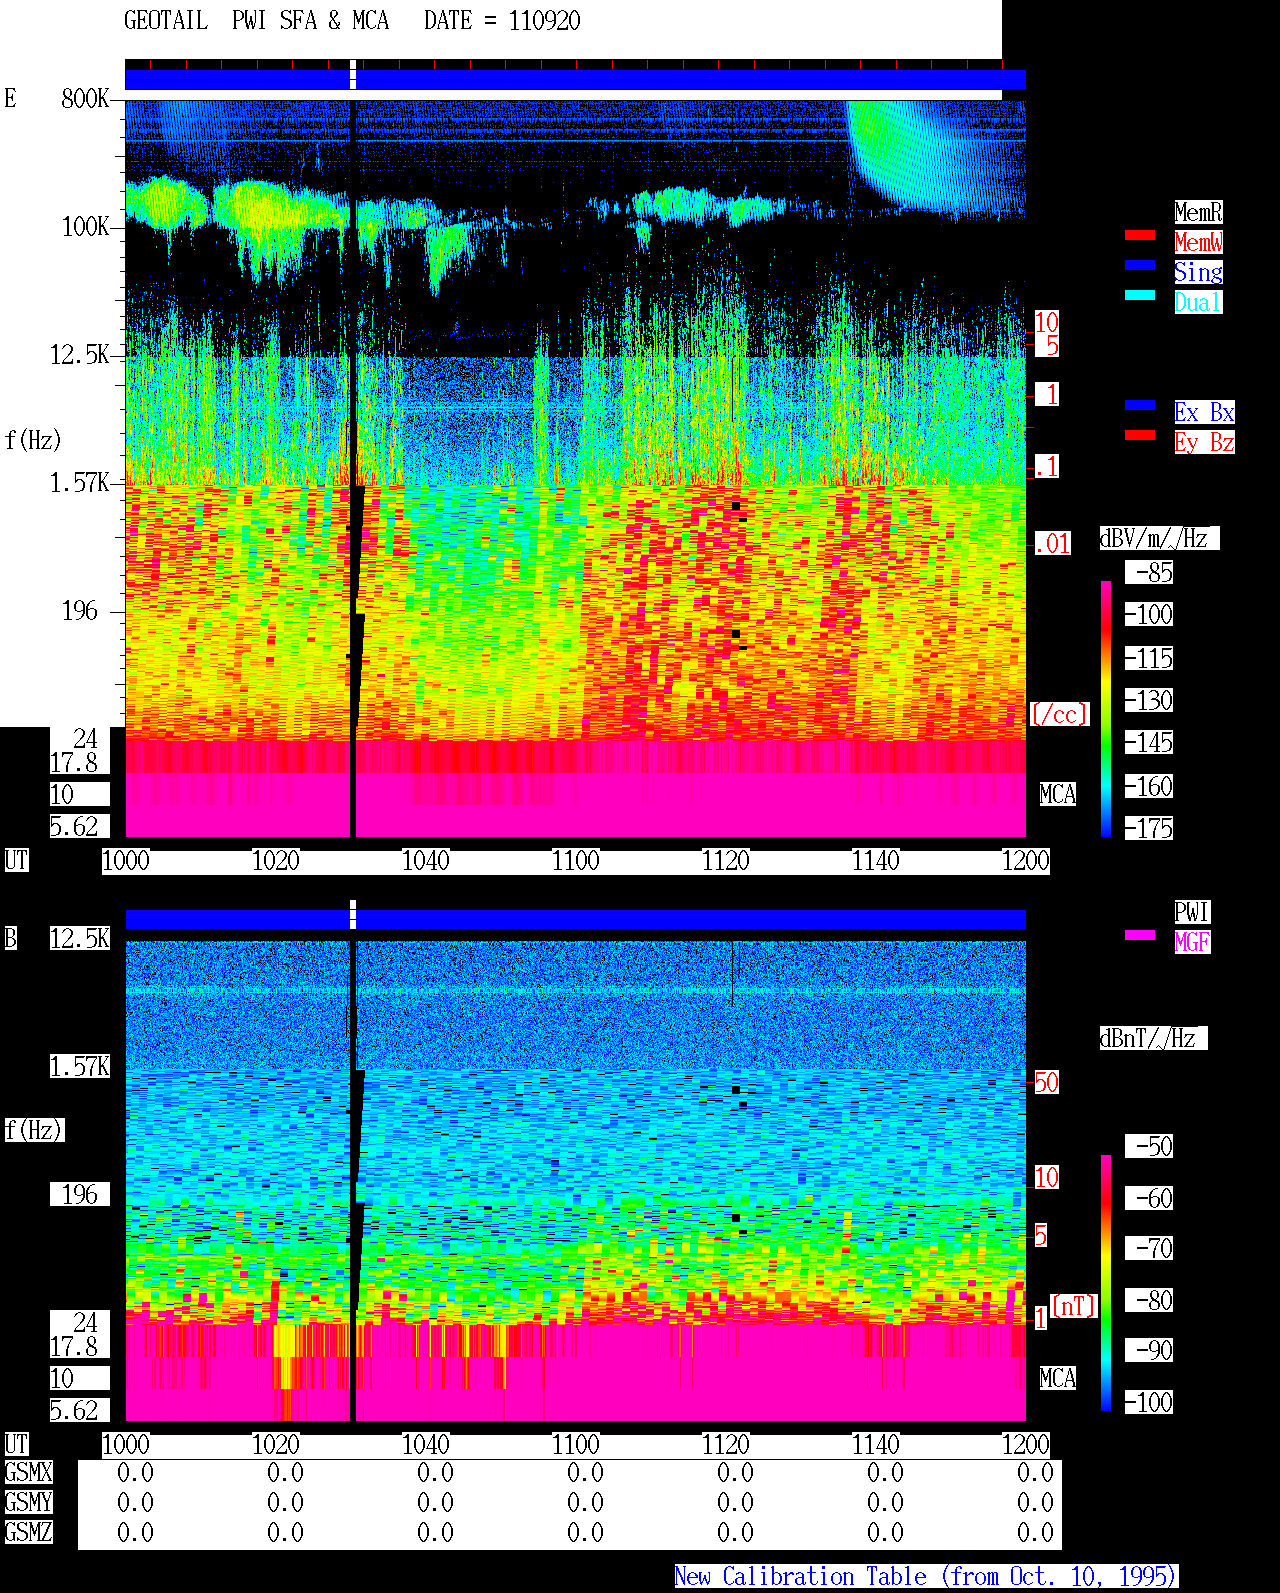Click the -90 value on magnetic colorbar
The width and height of the screenshot is (1280, 1593).
coord(1150,1350)
